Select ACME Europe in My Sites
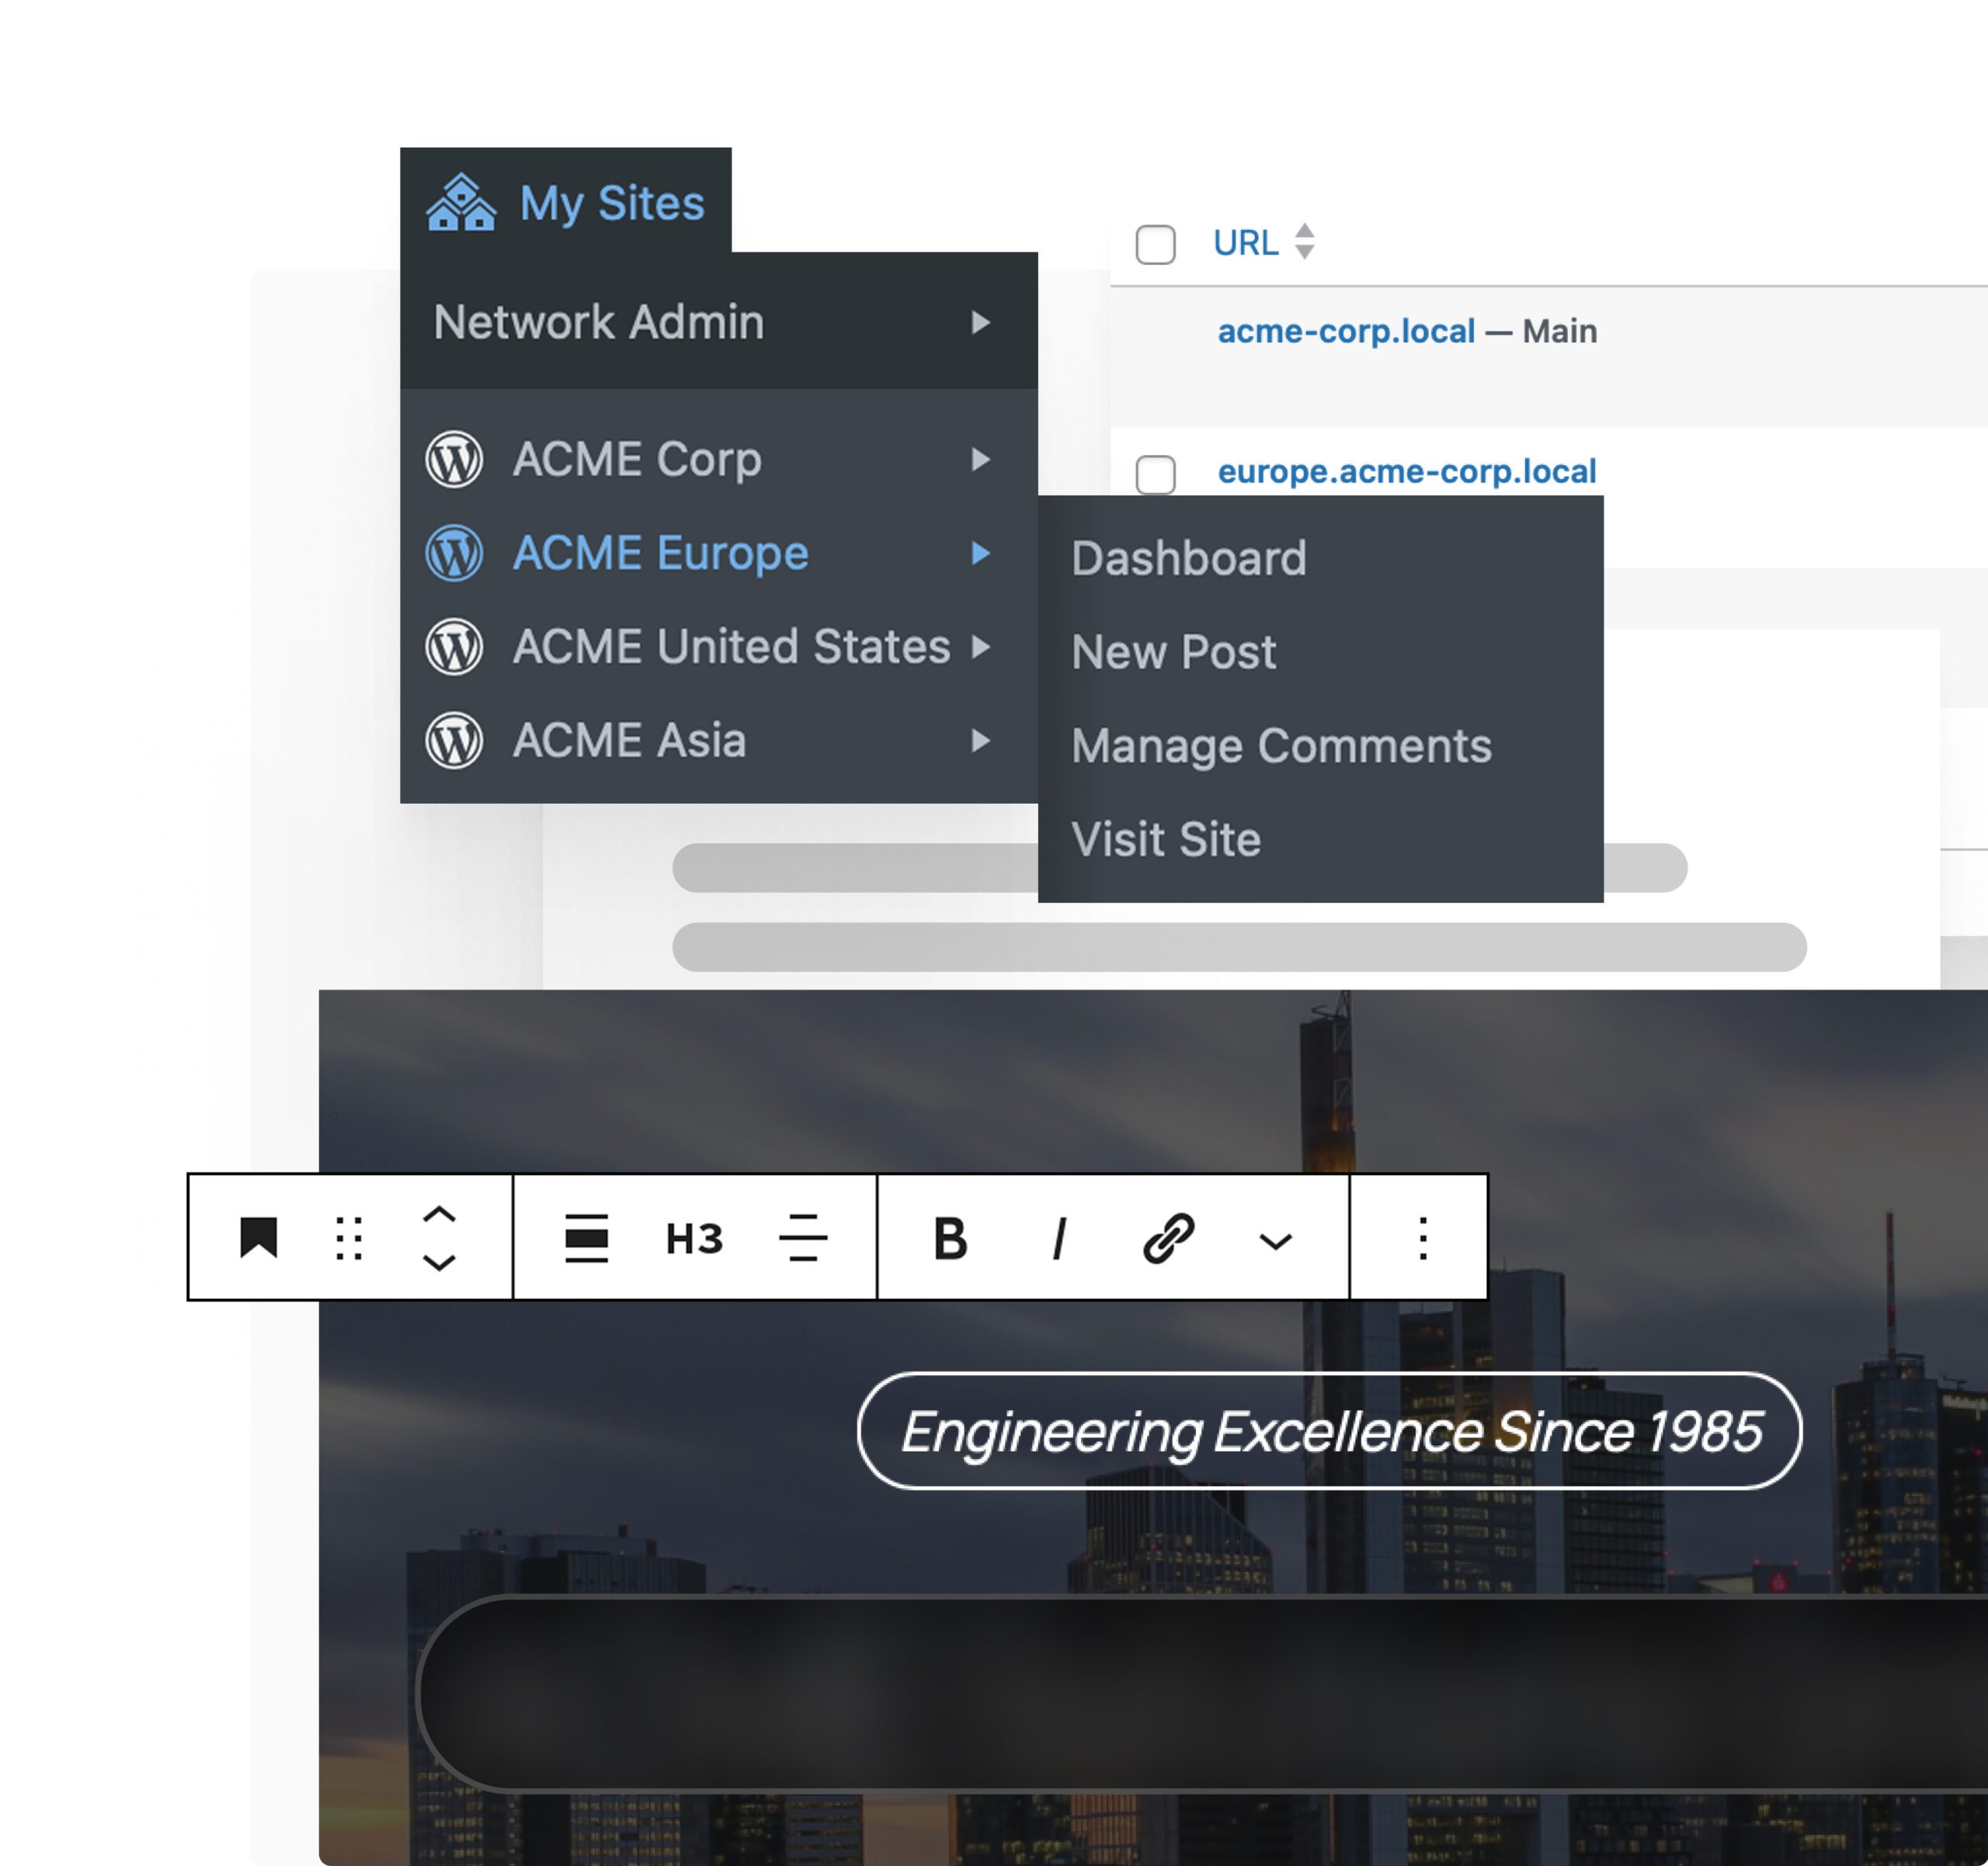The image size is (1988, 1866). point(719,553)
